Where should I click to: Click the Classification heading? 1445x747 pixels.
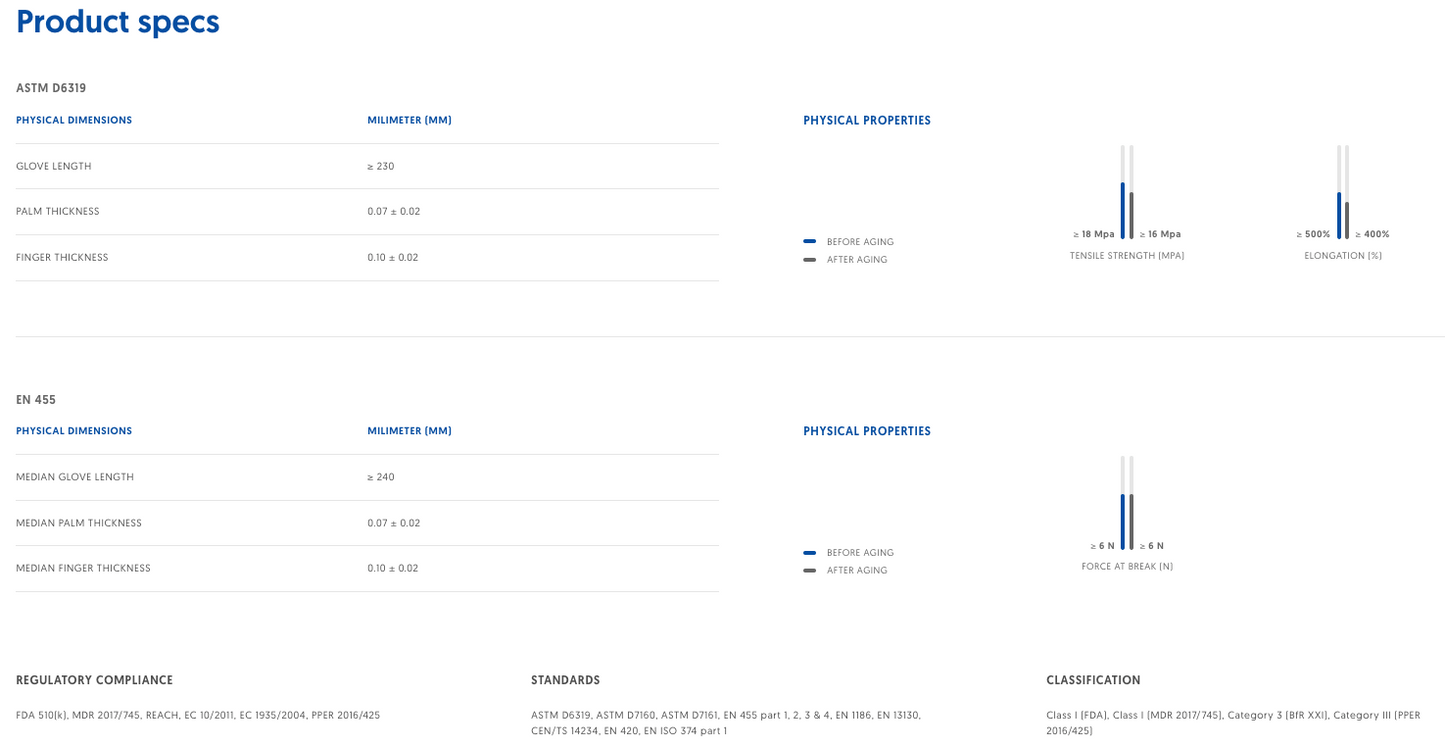[x=1093, y=680]
